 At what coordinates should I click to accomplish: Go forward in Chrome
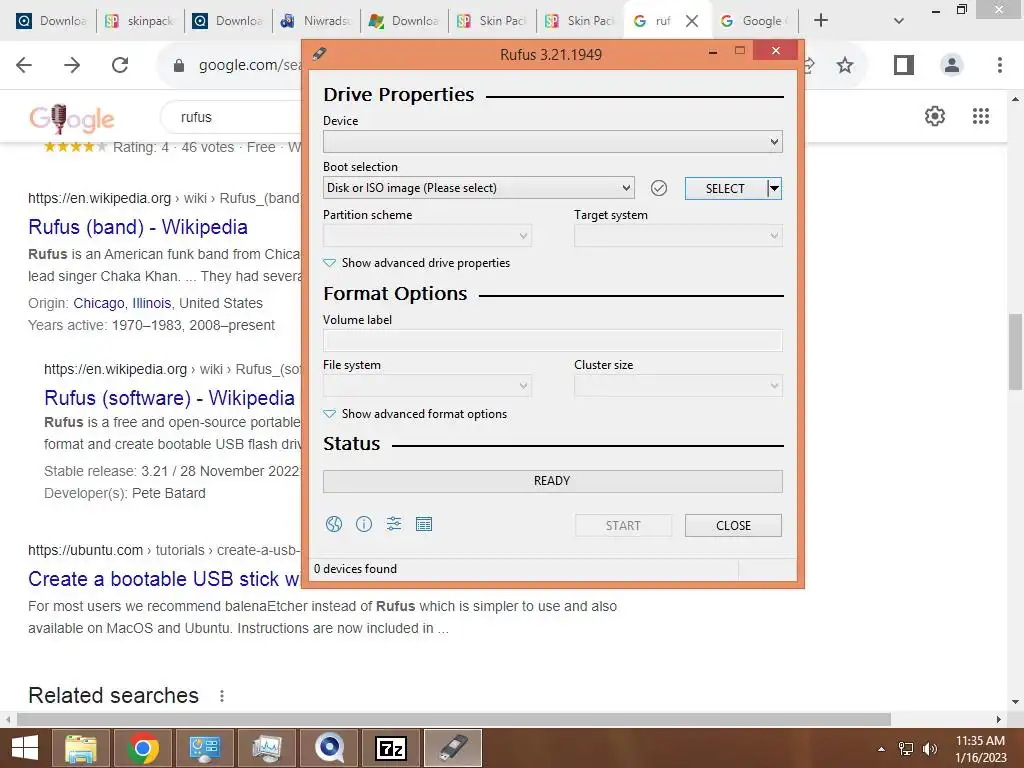coord(72,65)
